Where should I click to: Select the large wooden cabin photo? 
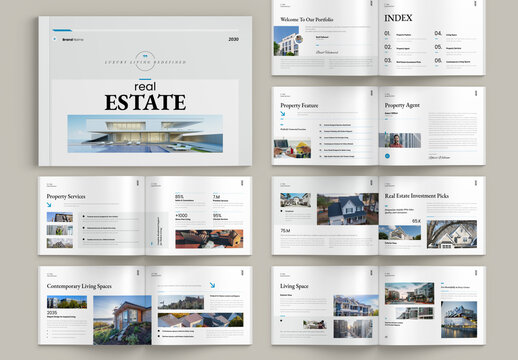pos(122,320)
